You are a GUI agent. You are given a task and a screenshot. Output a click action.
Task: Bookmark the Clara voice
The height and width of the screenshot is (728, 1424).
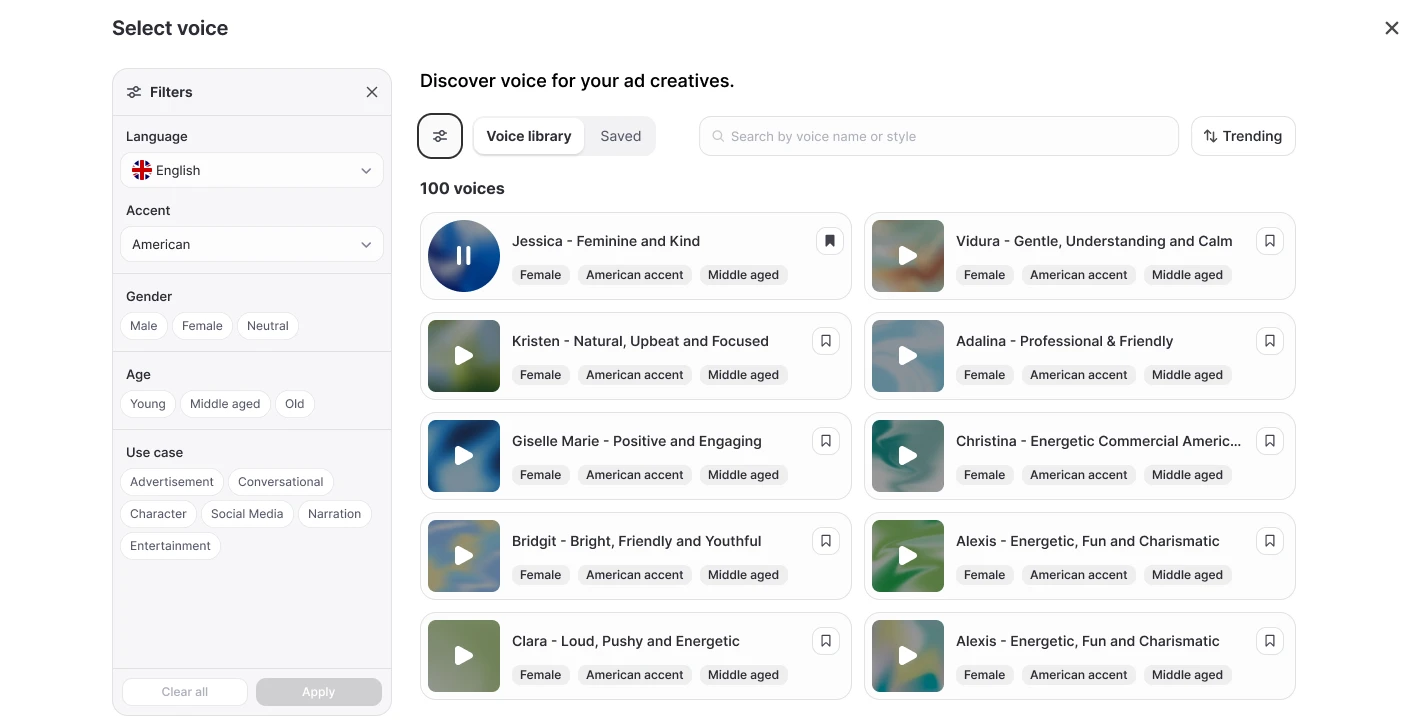pos(826,641)
